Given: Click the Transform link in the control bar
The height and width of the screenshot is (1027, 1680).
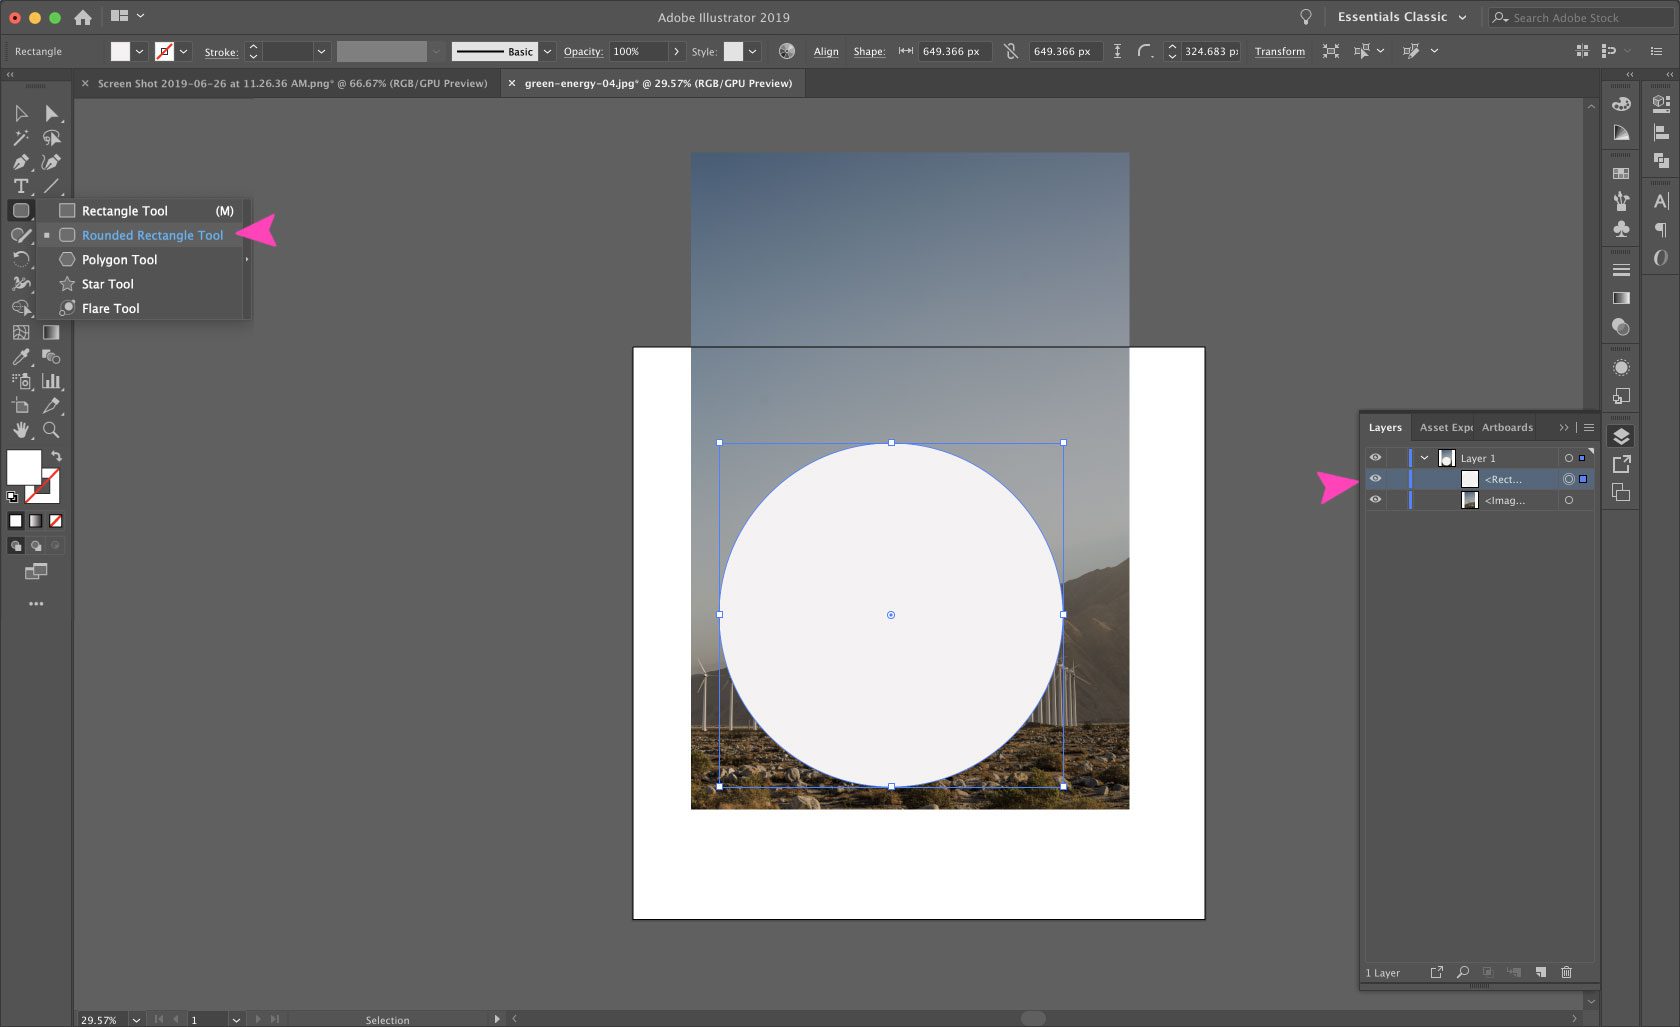Looking at the screenshot, I should click(x=1279, y=51).
